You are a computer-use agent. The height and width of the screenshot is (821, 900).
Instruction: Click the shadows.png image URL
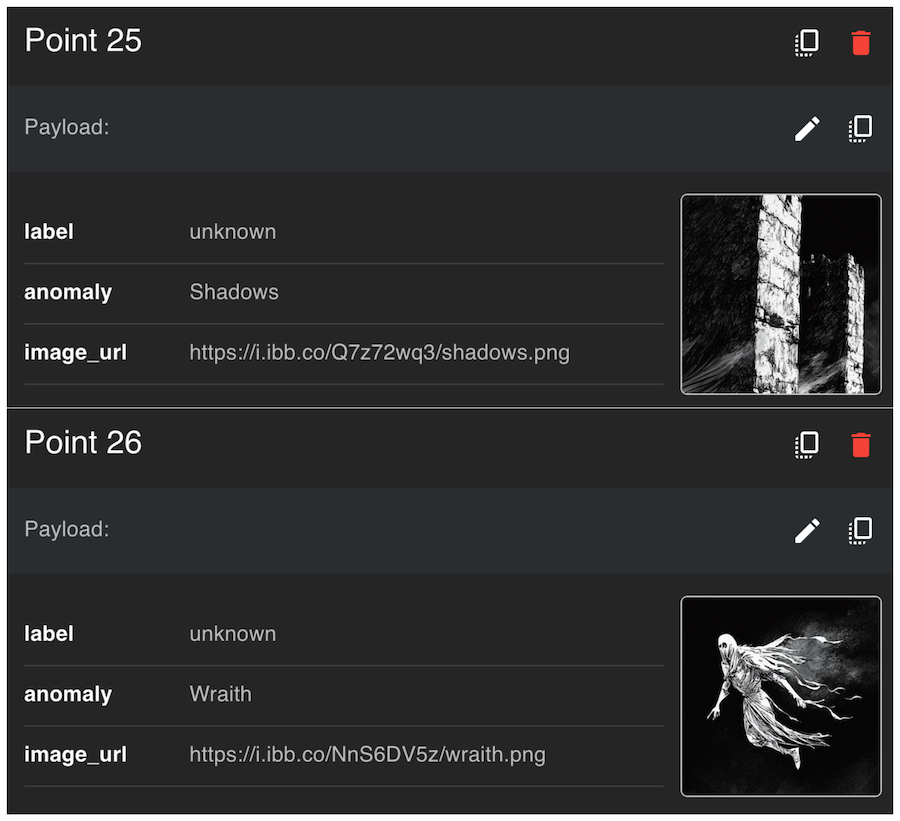pyautogui.click(x=379, y=352)
